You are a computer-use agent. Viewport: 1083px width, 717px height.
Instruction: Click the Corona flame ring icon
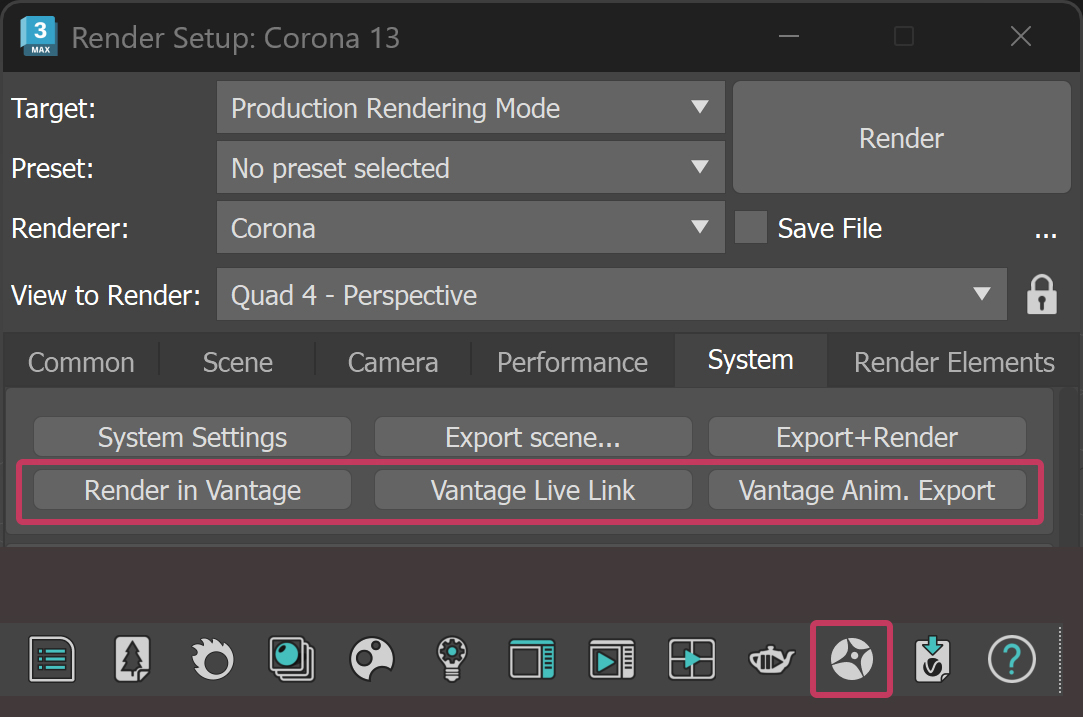point(212,659)
